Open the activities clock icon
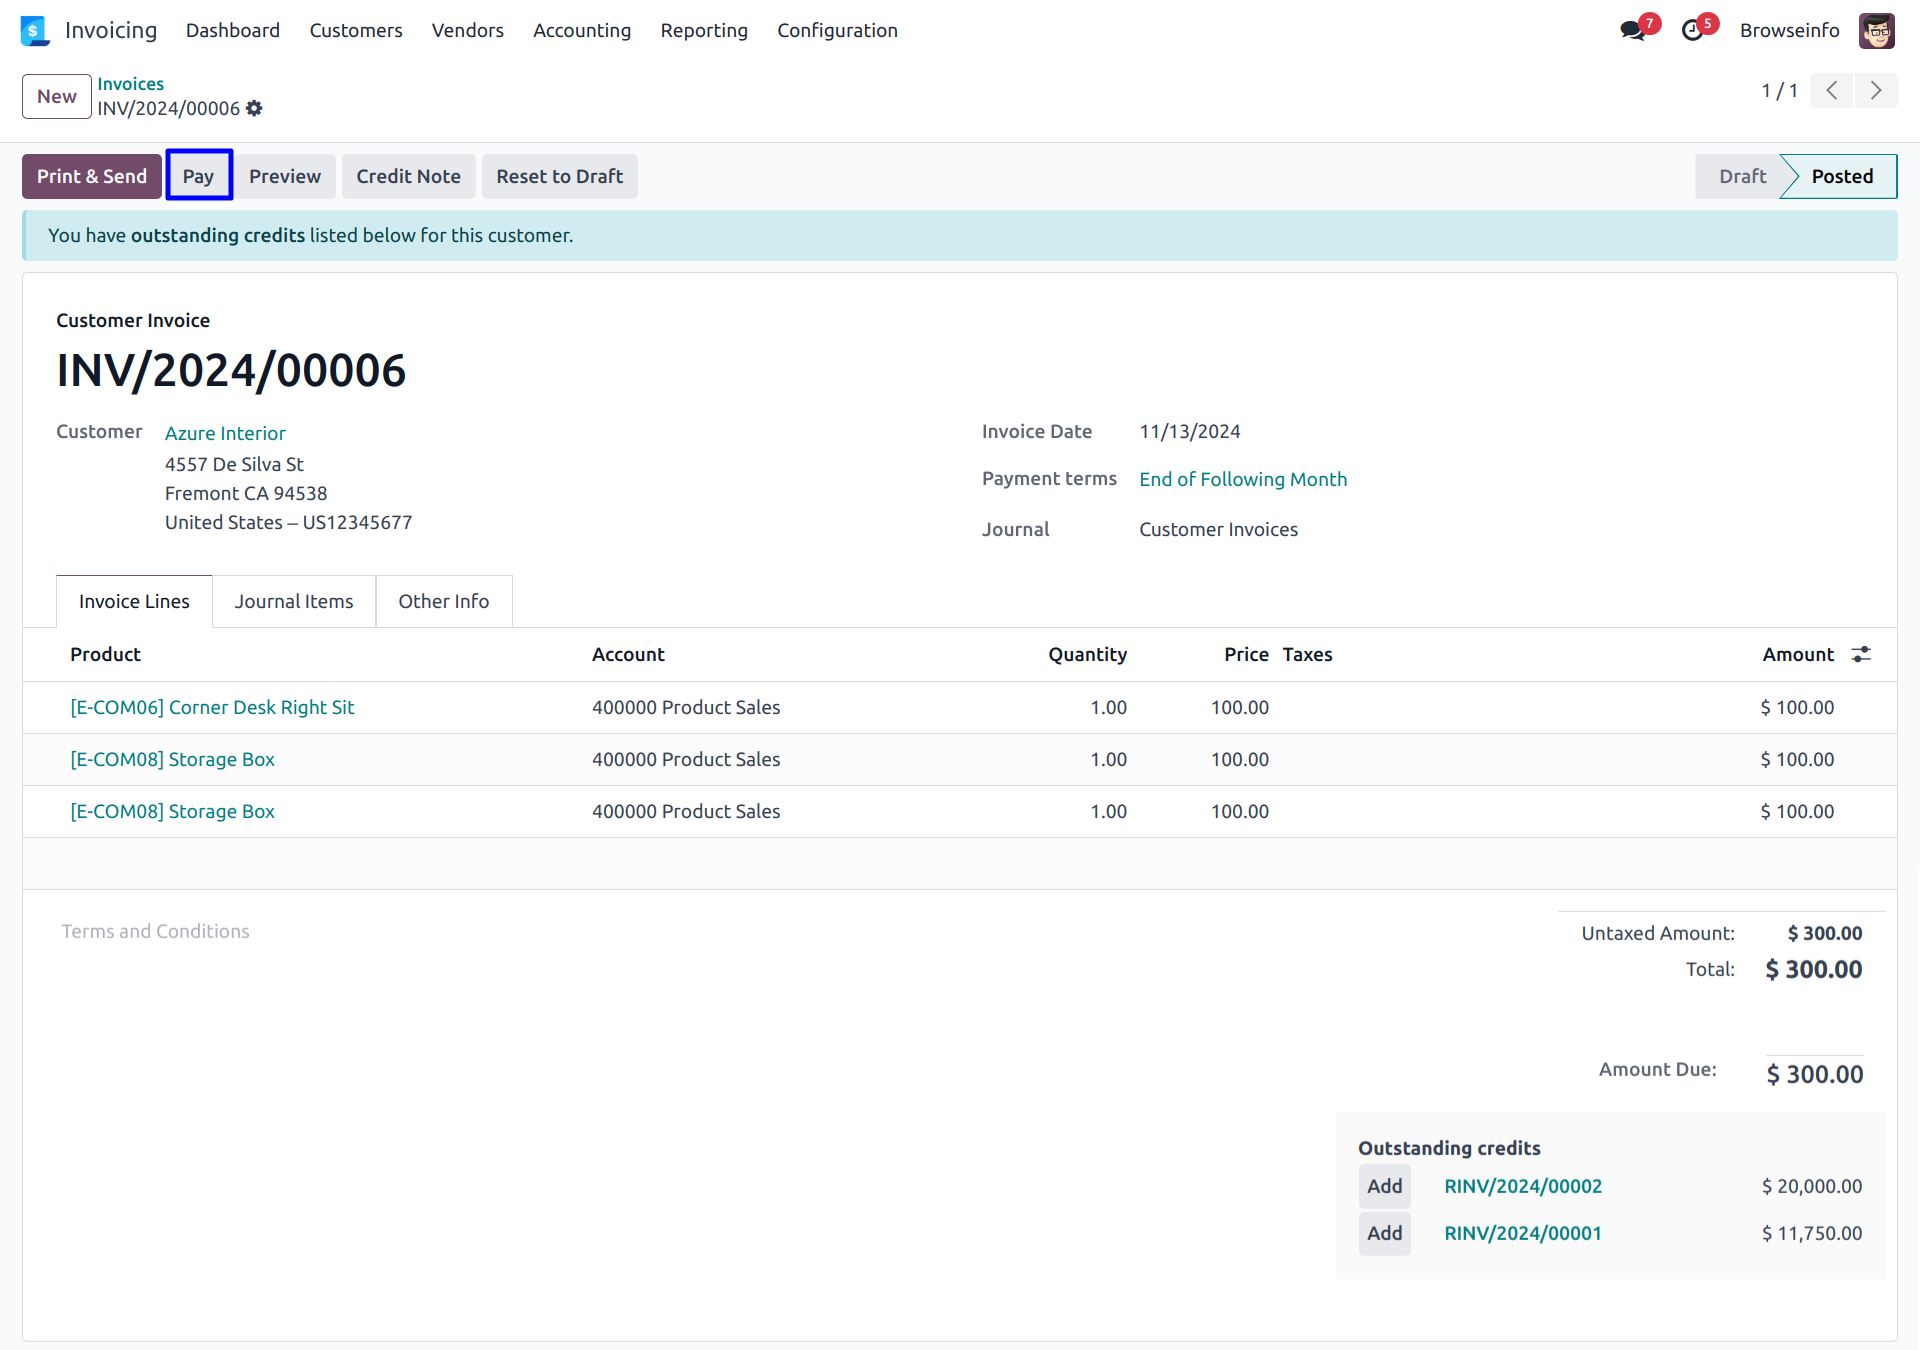The width and height of the screenshot is (1920, 1350). click(1692, 31)
